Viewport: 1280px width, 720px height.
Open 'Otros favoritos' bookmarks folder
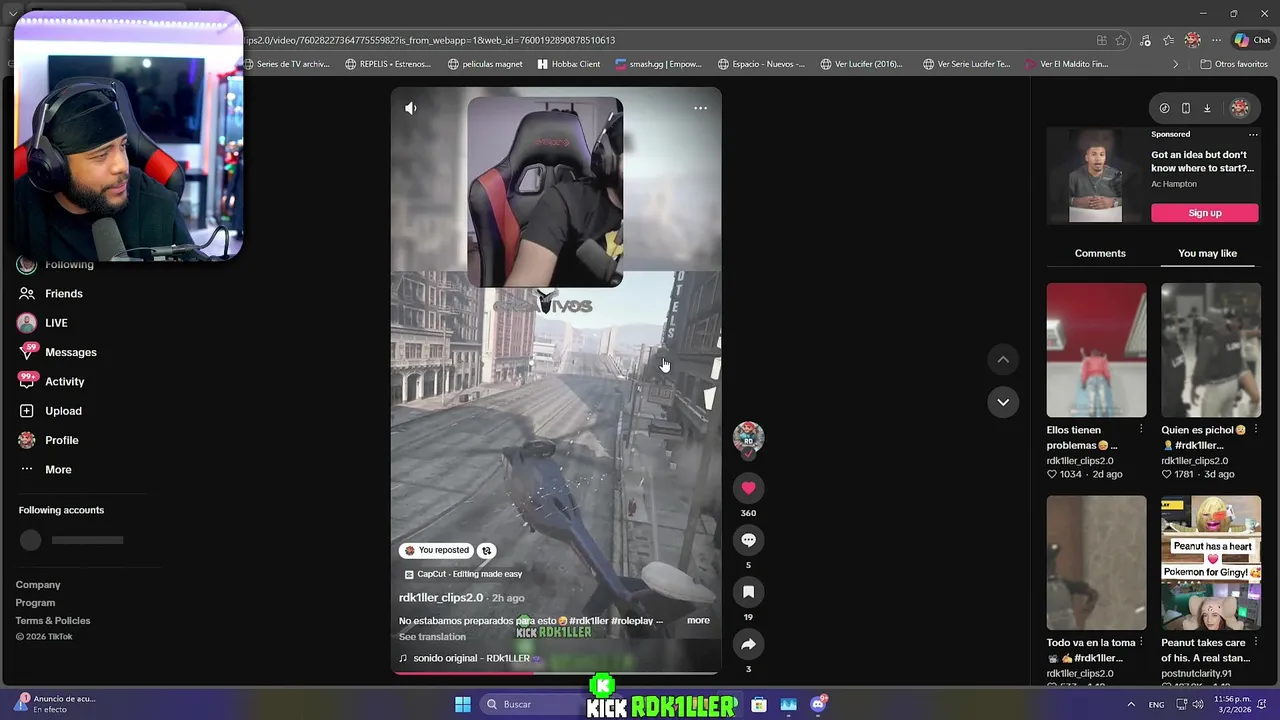[x=1233, y=64]
